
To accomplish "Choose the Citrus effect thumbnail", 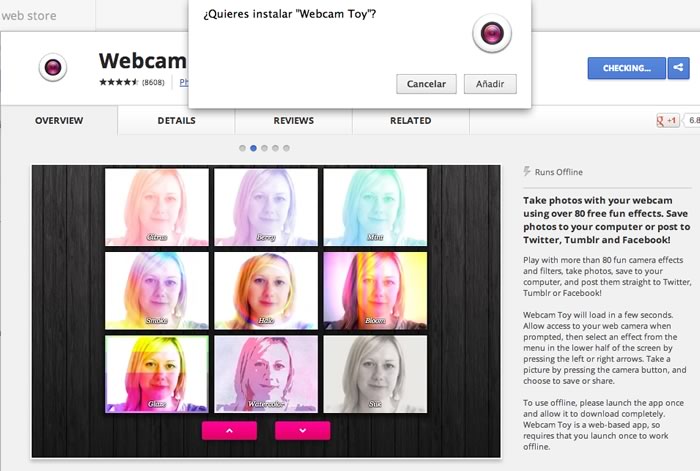I will pos(157,207).
